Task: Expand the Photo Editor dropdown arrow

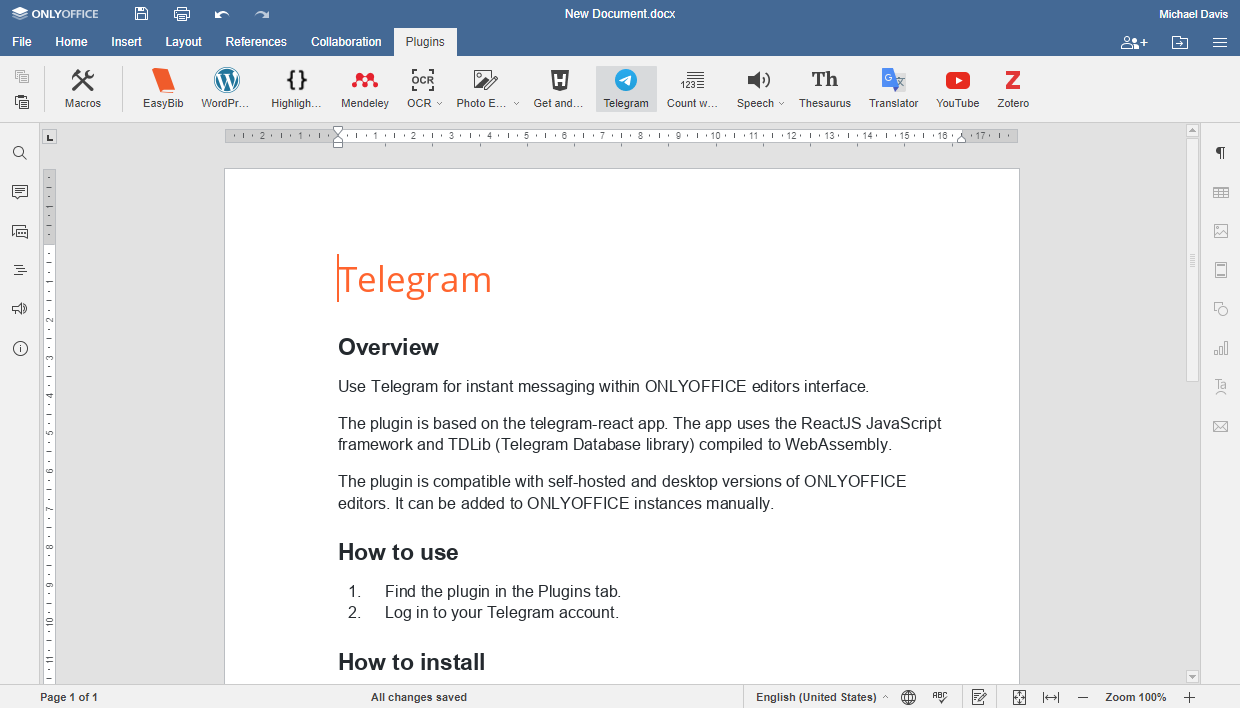Action: coord(516,103)
